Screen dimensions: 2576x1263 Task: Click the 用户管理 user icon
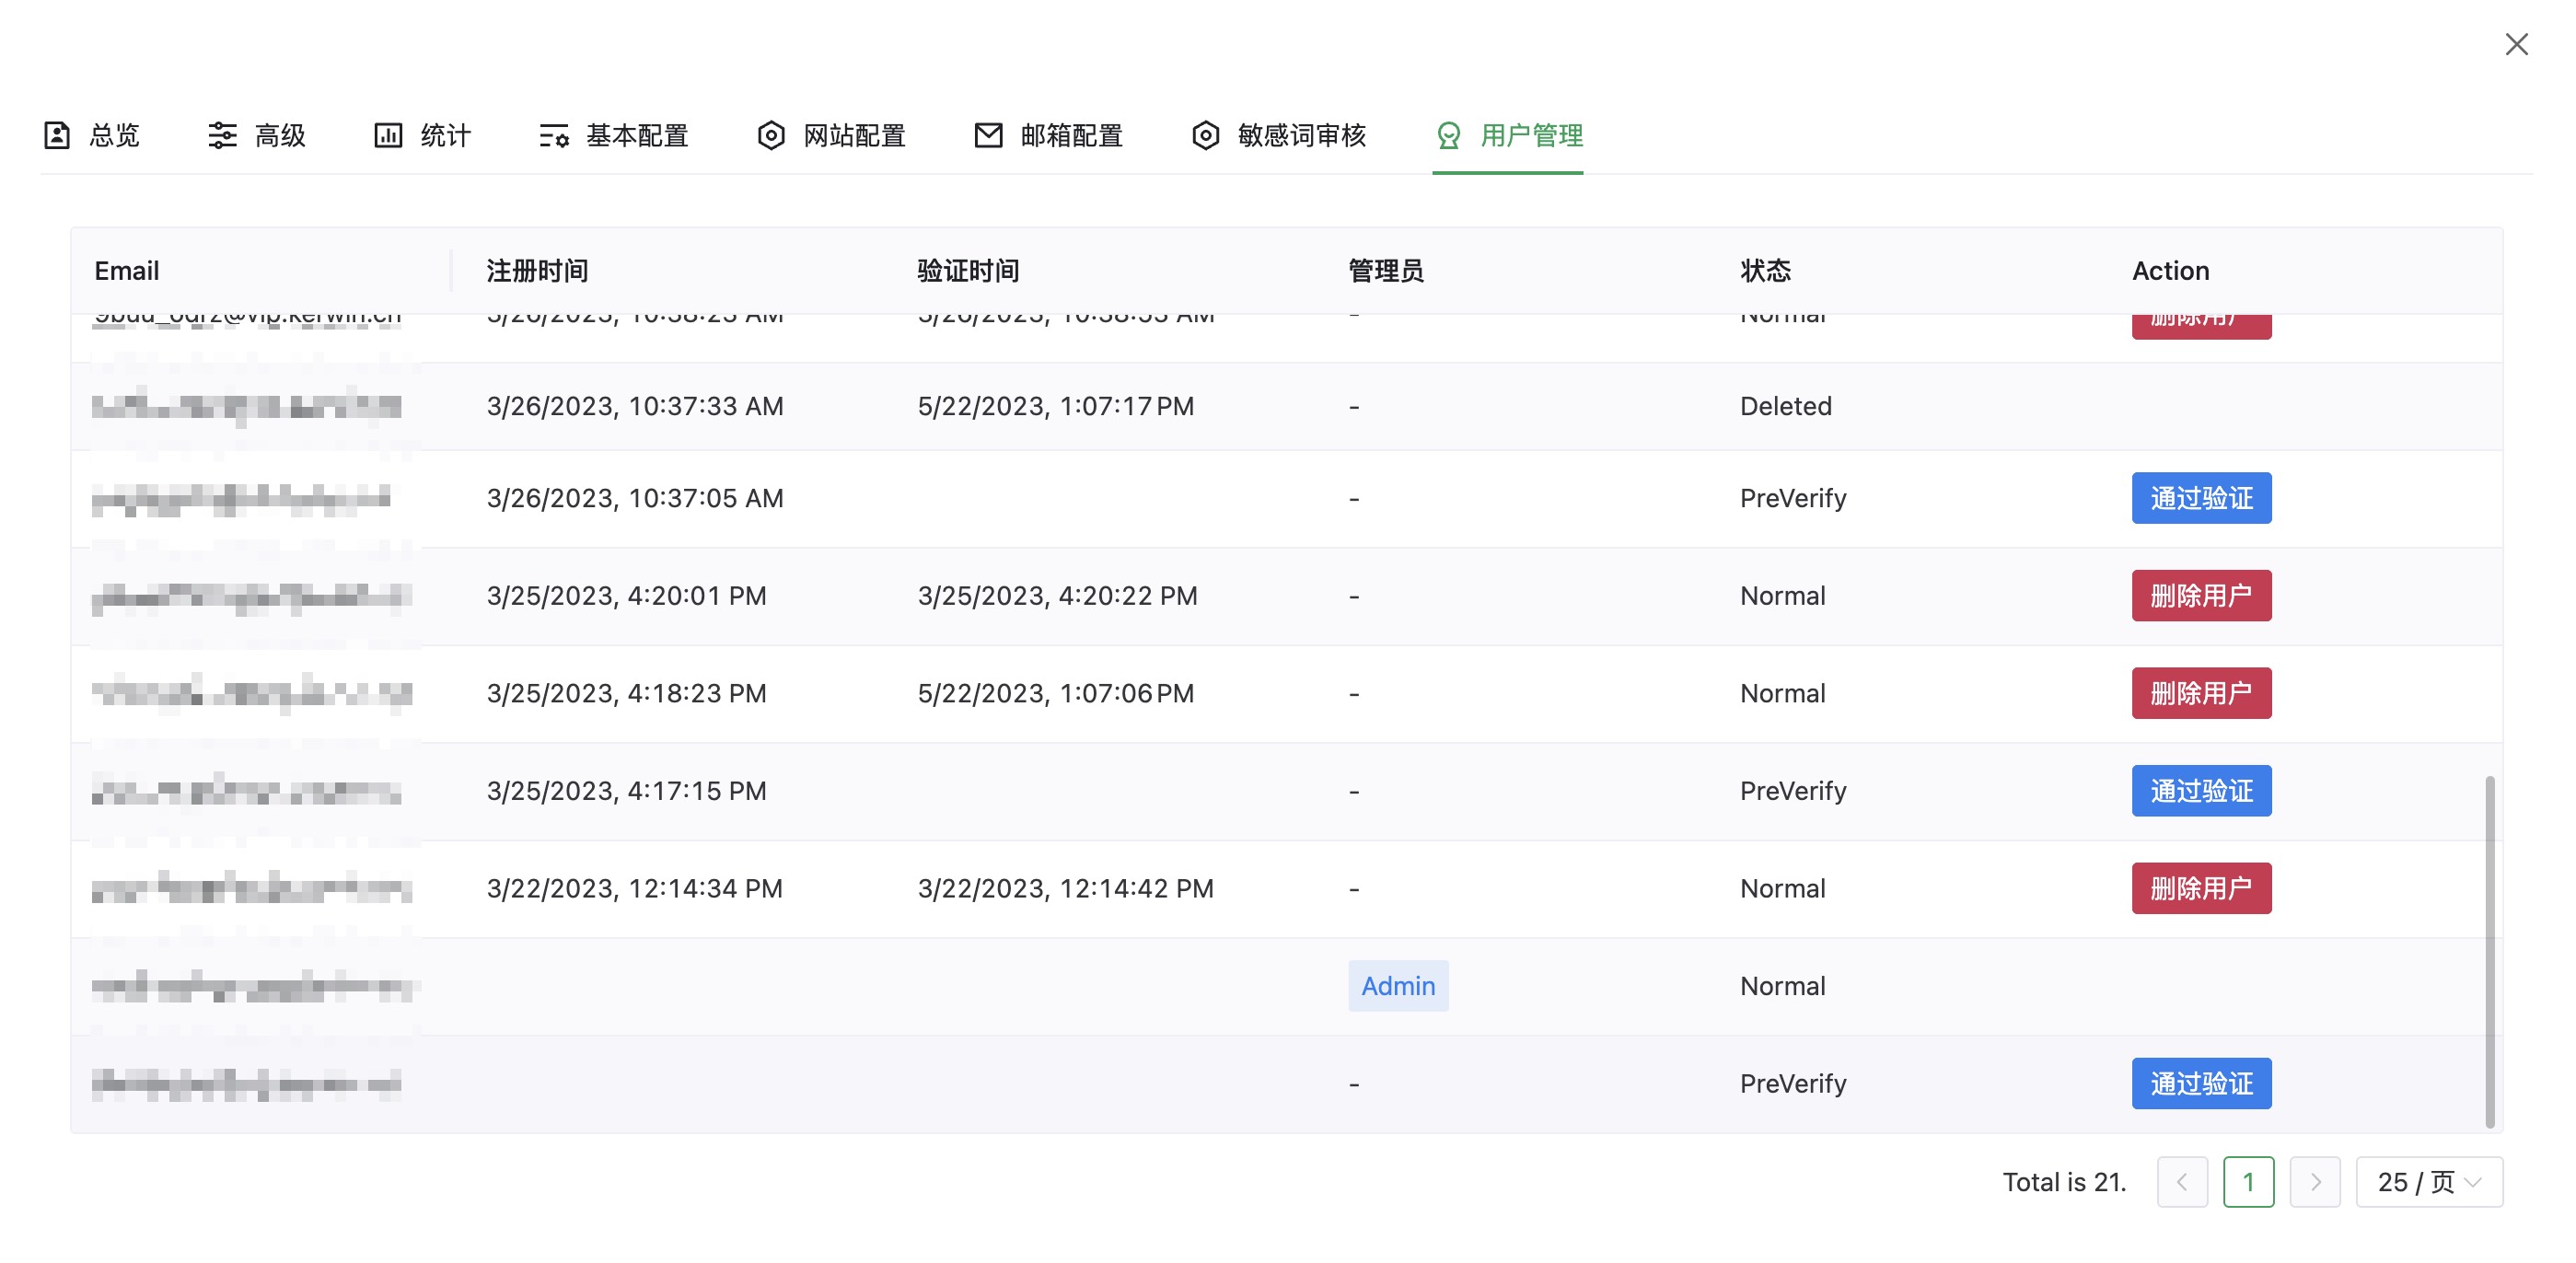pyautogui.click(x=1448, y=135)
